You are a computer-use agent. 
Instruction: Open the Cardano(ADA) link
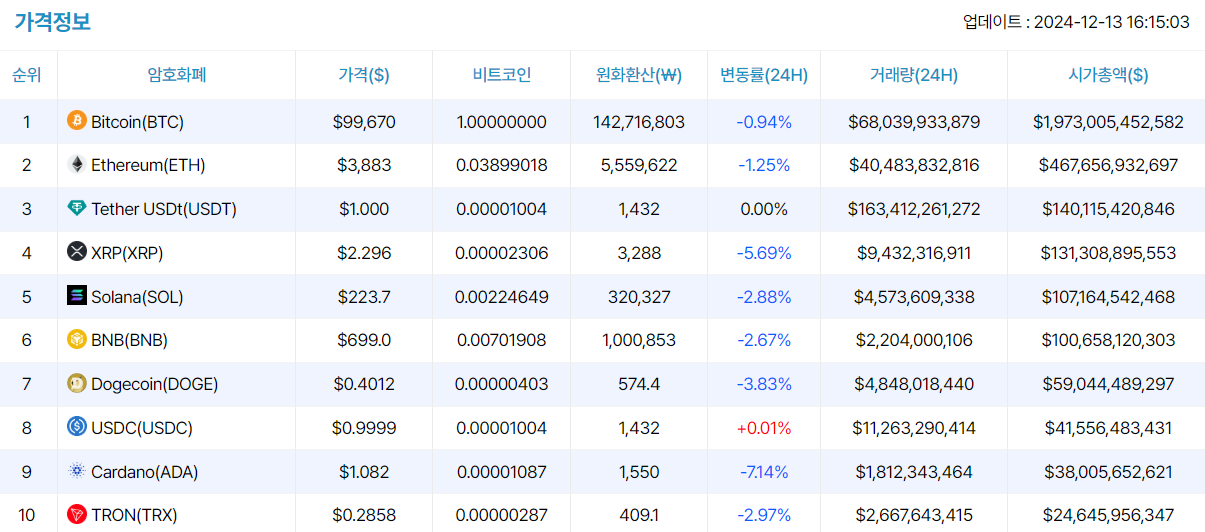tap(145, 472)
